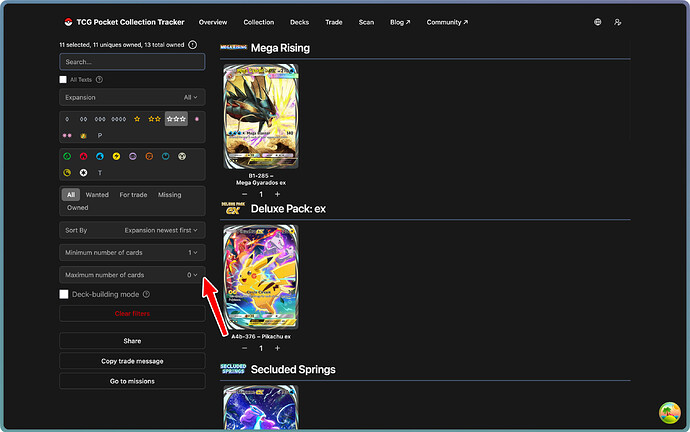Screen dimensions: 690x432
Task: Click the card search input field
Action: tap(132, 62)
